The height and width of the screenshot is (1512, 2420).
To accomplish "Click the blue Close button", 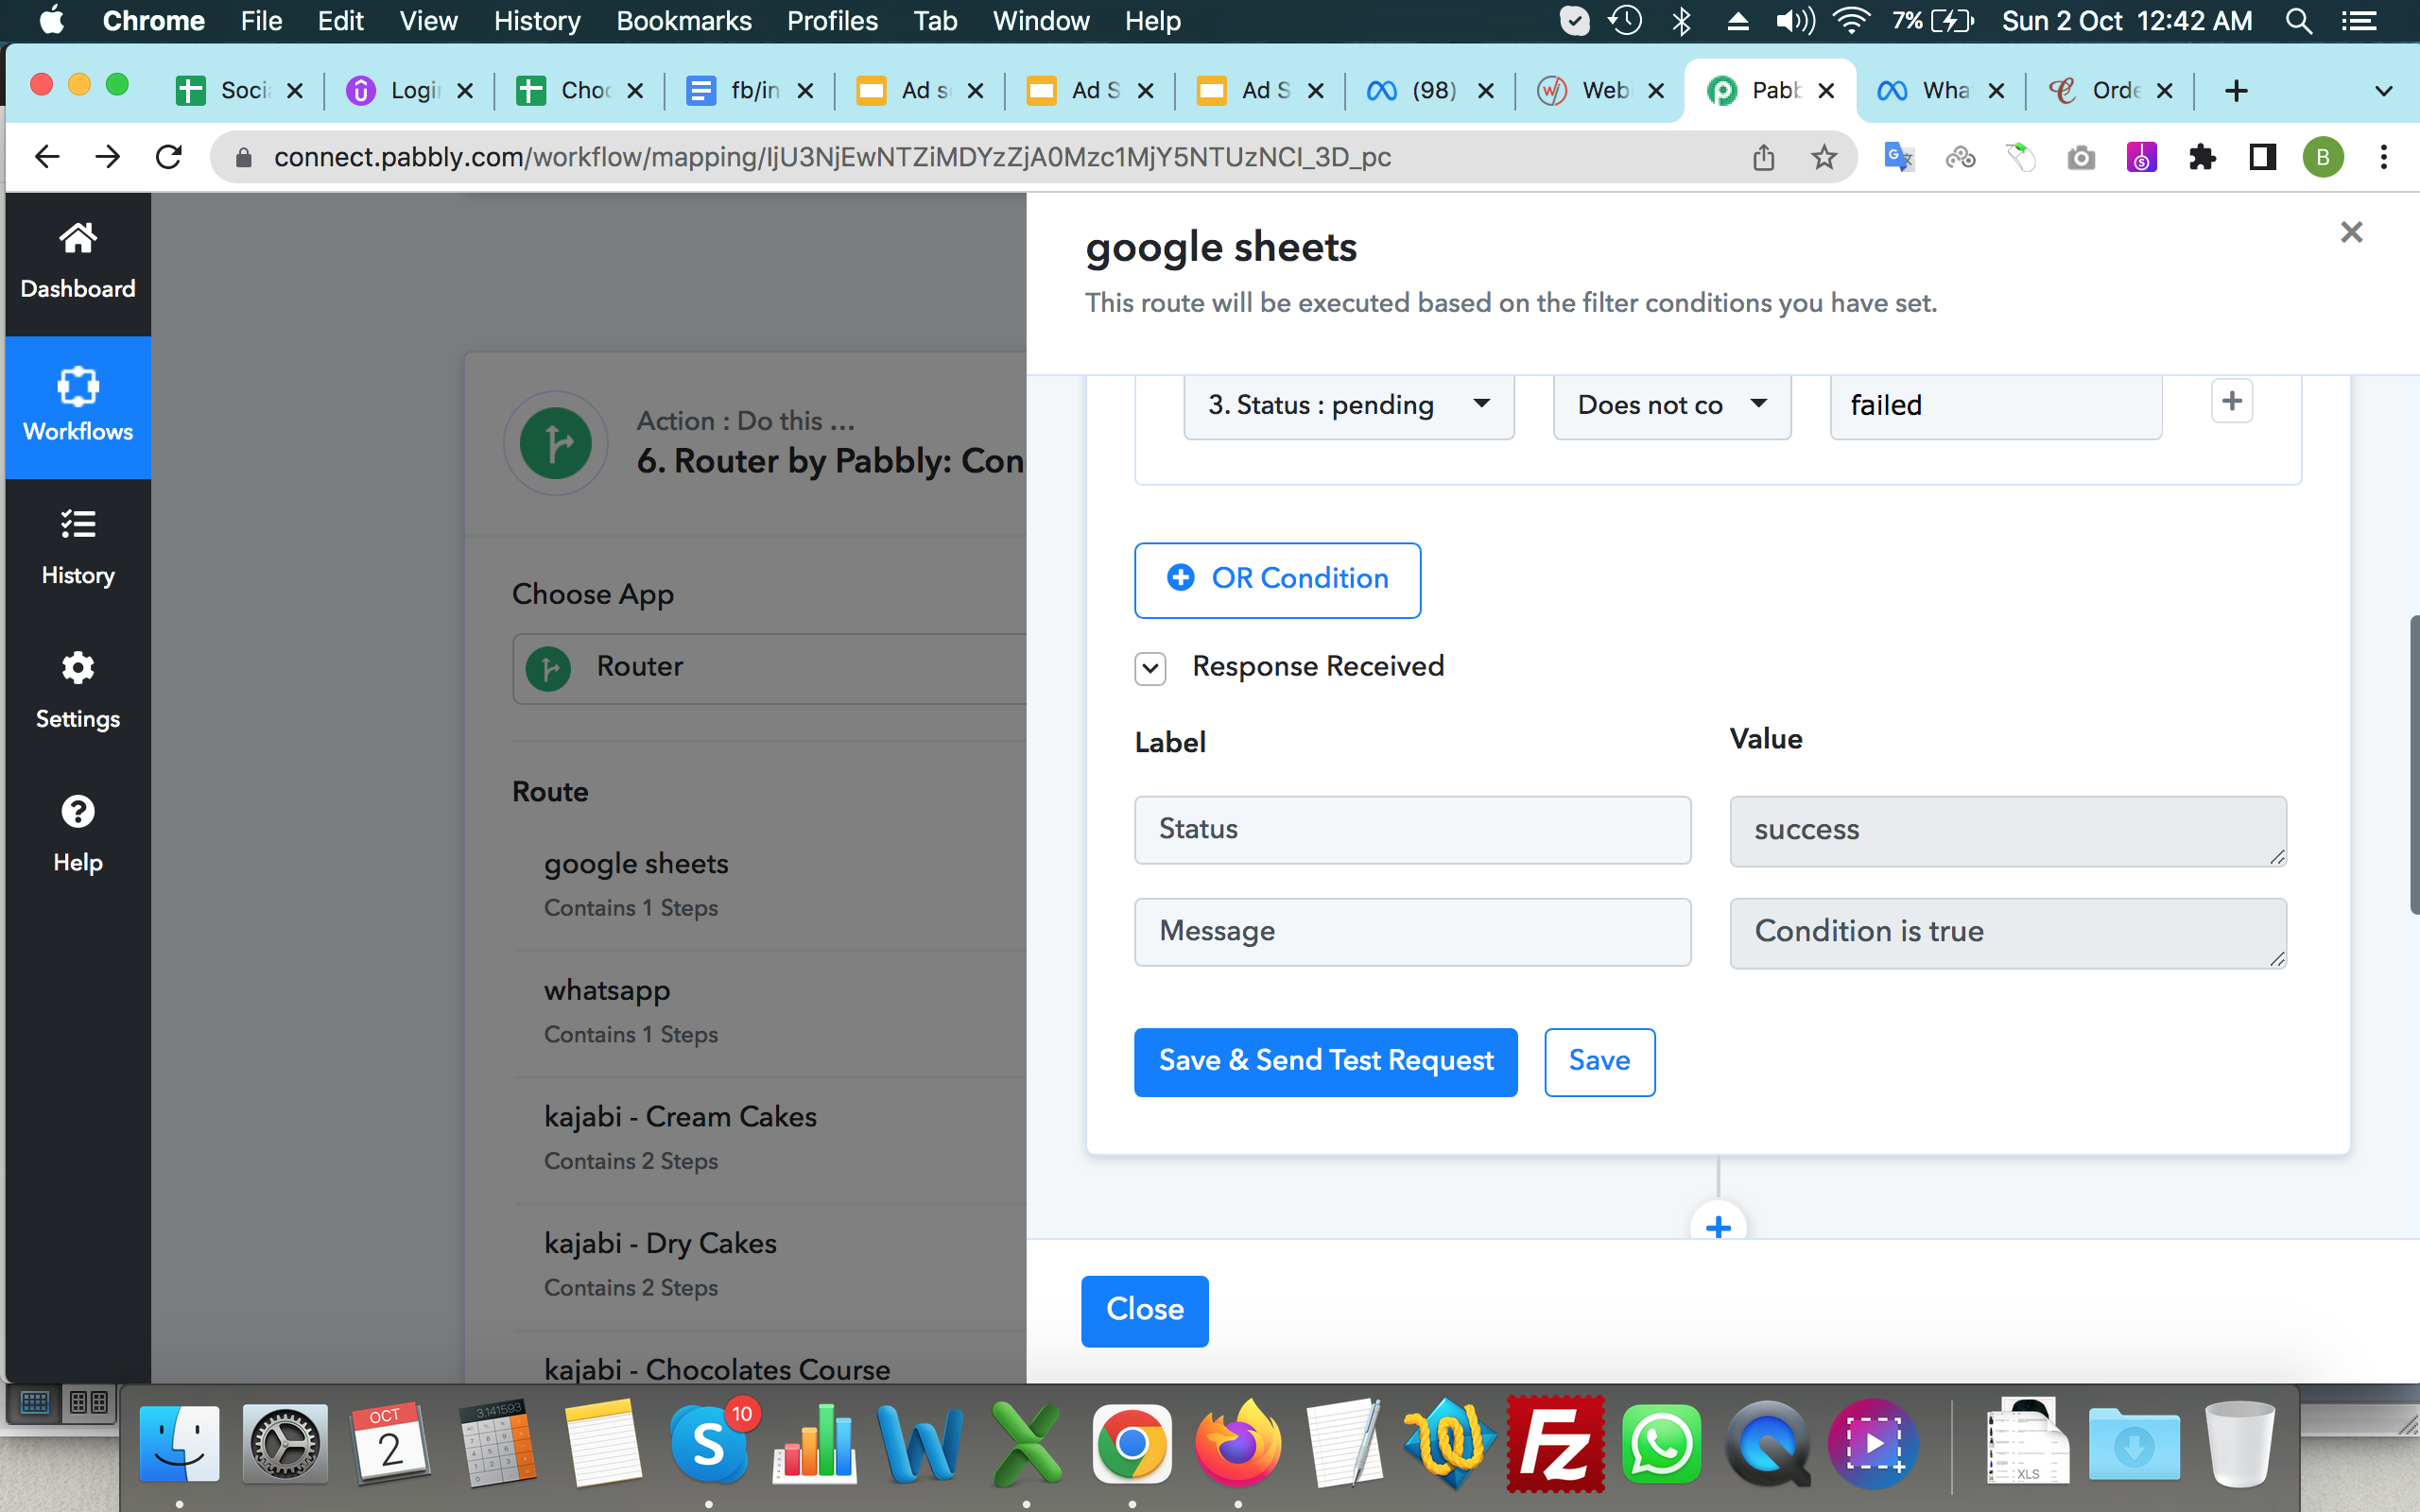I will click(1144, 1310).
